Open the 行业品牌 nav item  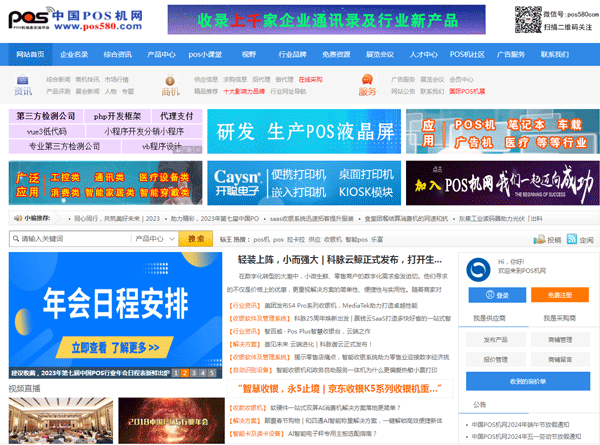coord(292,54)
